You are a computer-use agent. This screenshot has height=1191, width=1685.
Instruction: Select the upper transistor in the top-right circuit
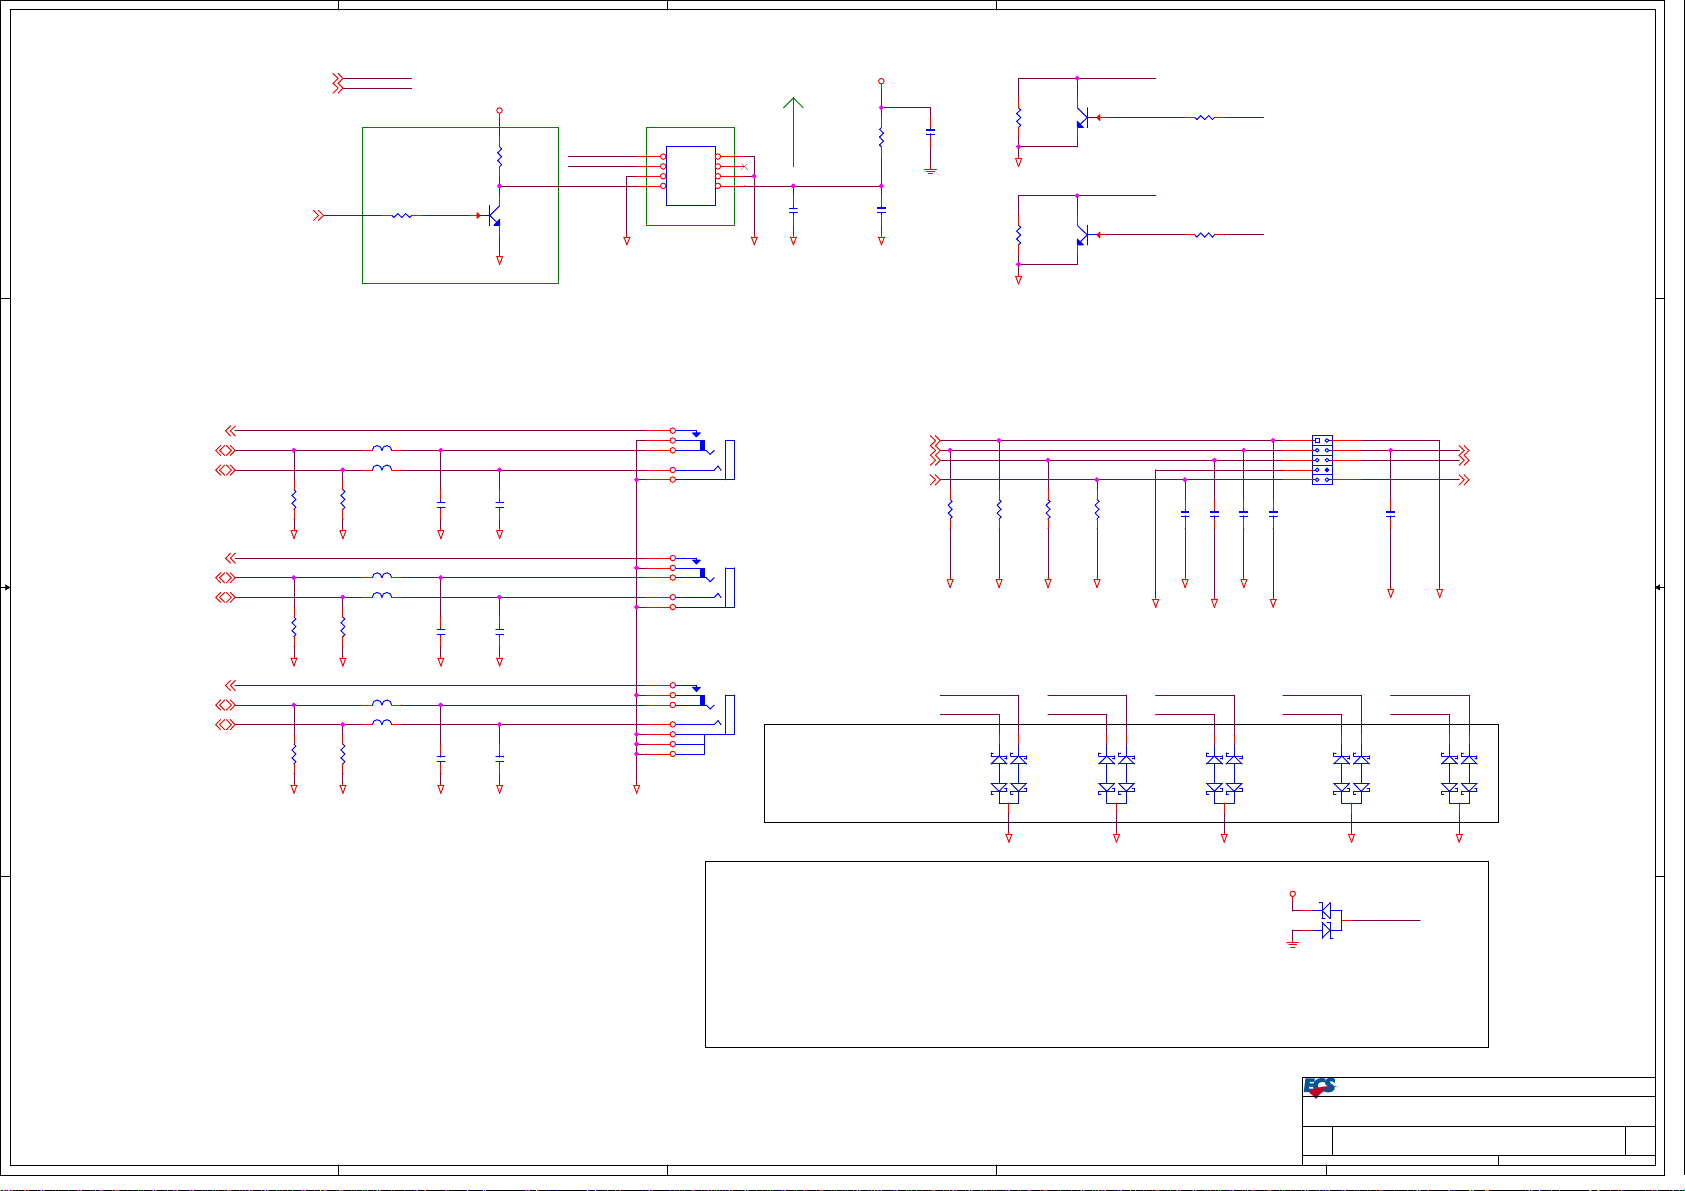(x=1082, y=118)
